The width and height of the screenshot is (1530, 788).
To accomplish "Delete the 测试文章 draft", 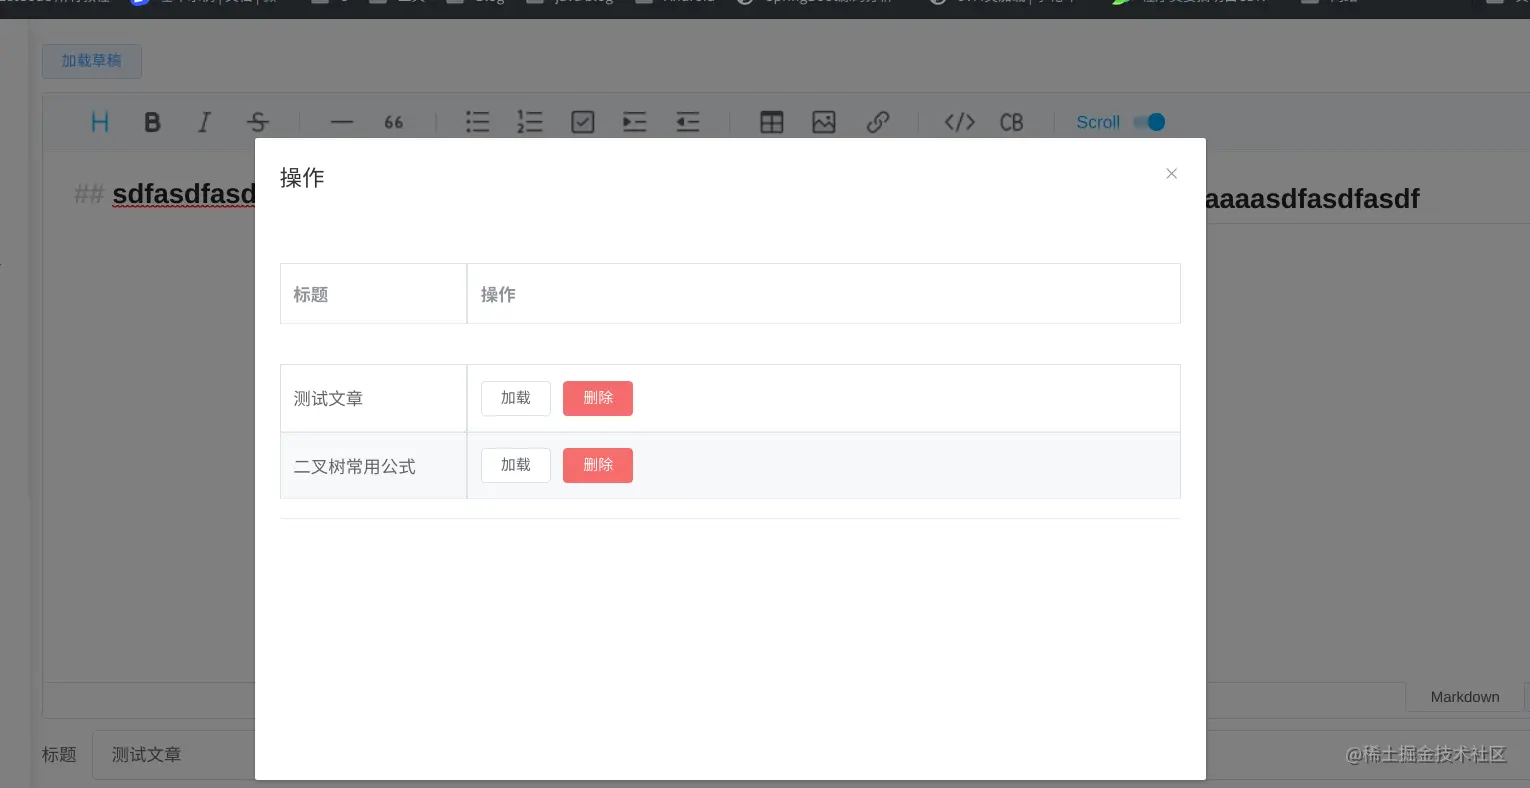I will coord(598,398).
